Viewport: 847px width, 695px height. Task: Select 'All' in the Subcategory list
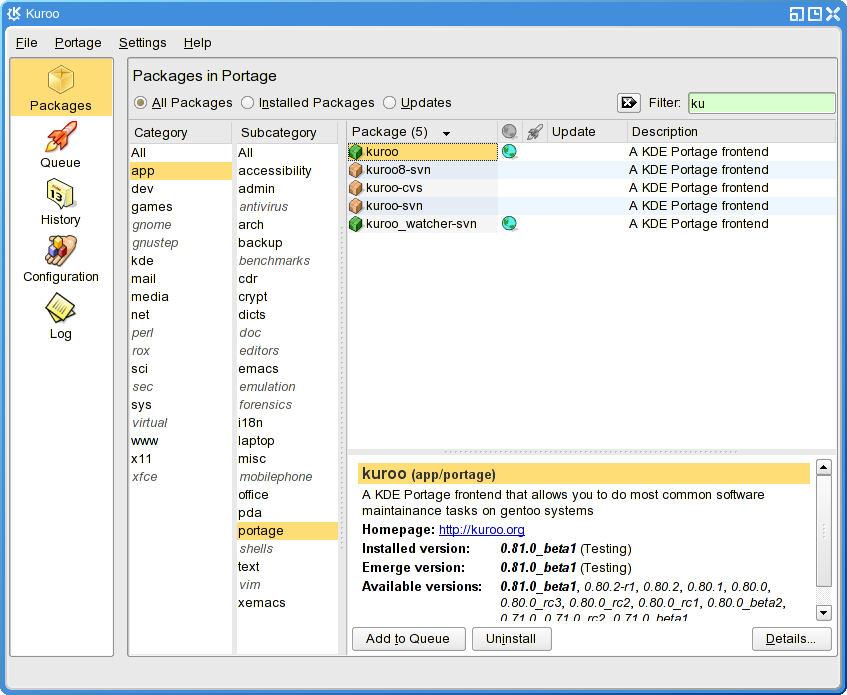[287, 153]
